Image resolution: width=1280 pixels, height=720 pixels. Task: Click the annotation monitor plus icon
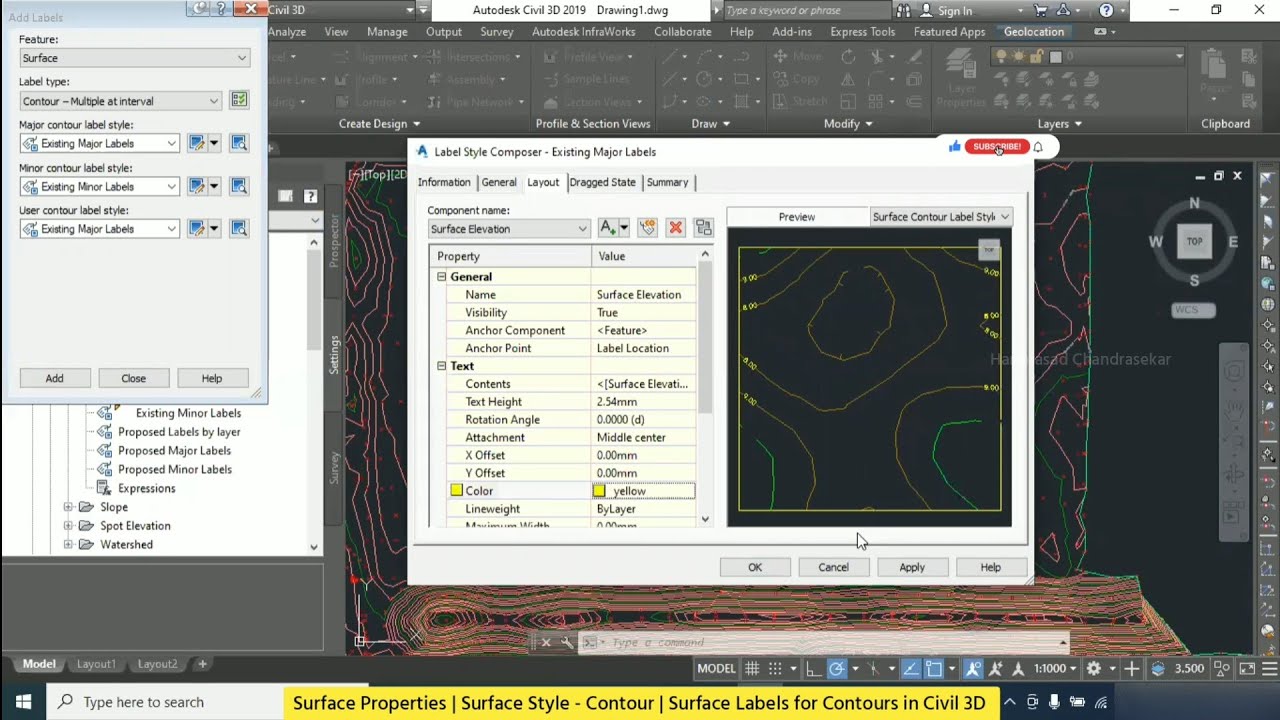(1131, 668)
